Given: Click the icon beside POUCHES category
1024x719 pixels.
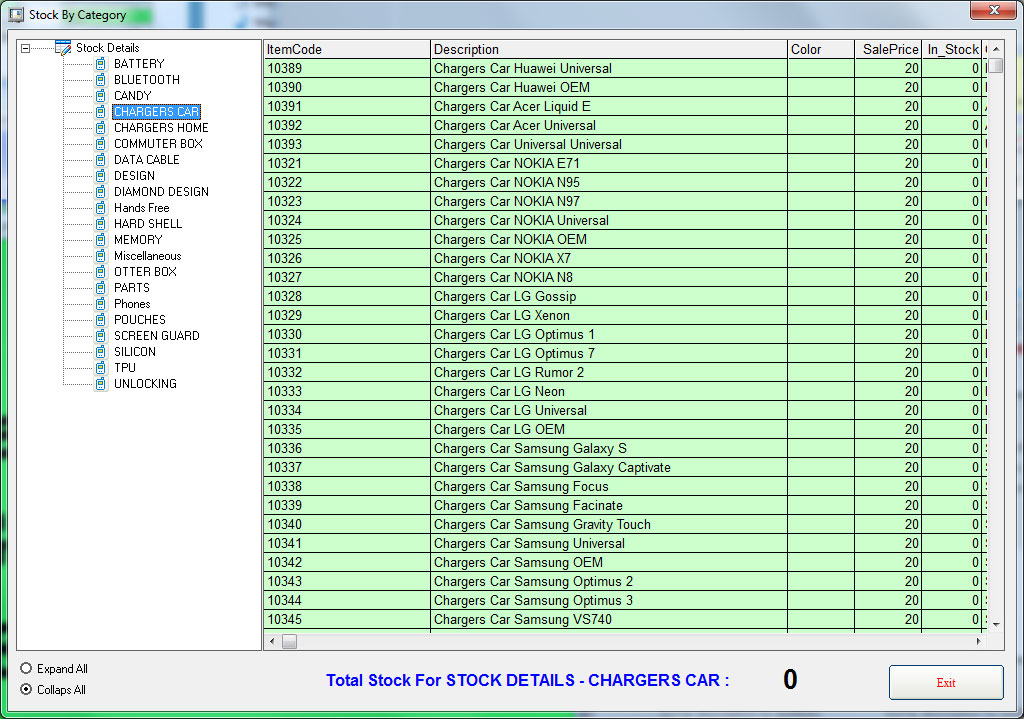Looking at the screenshot, I should (x=101, y=320).
